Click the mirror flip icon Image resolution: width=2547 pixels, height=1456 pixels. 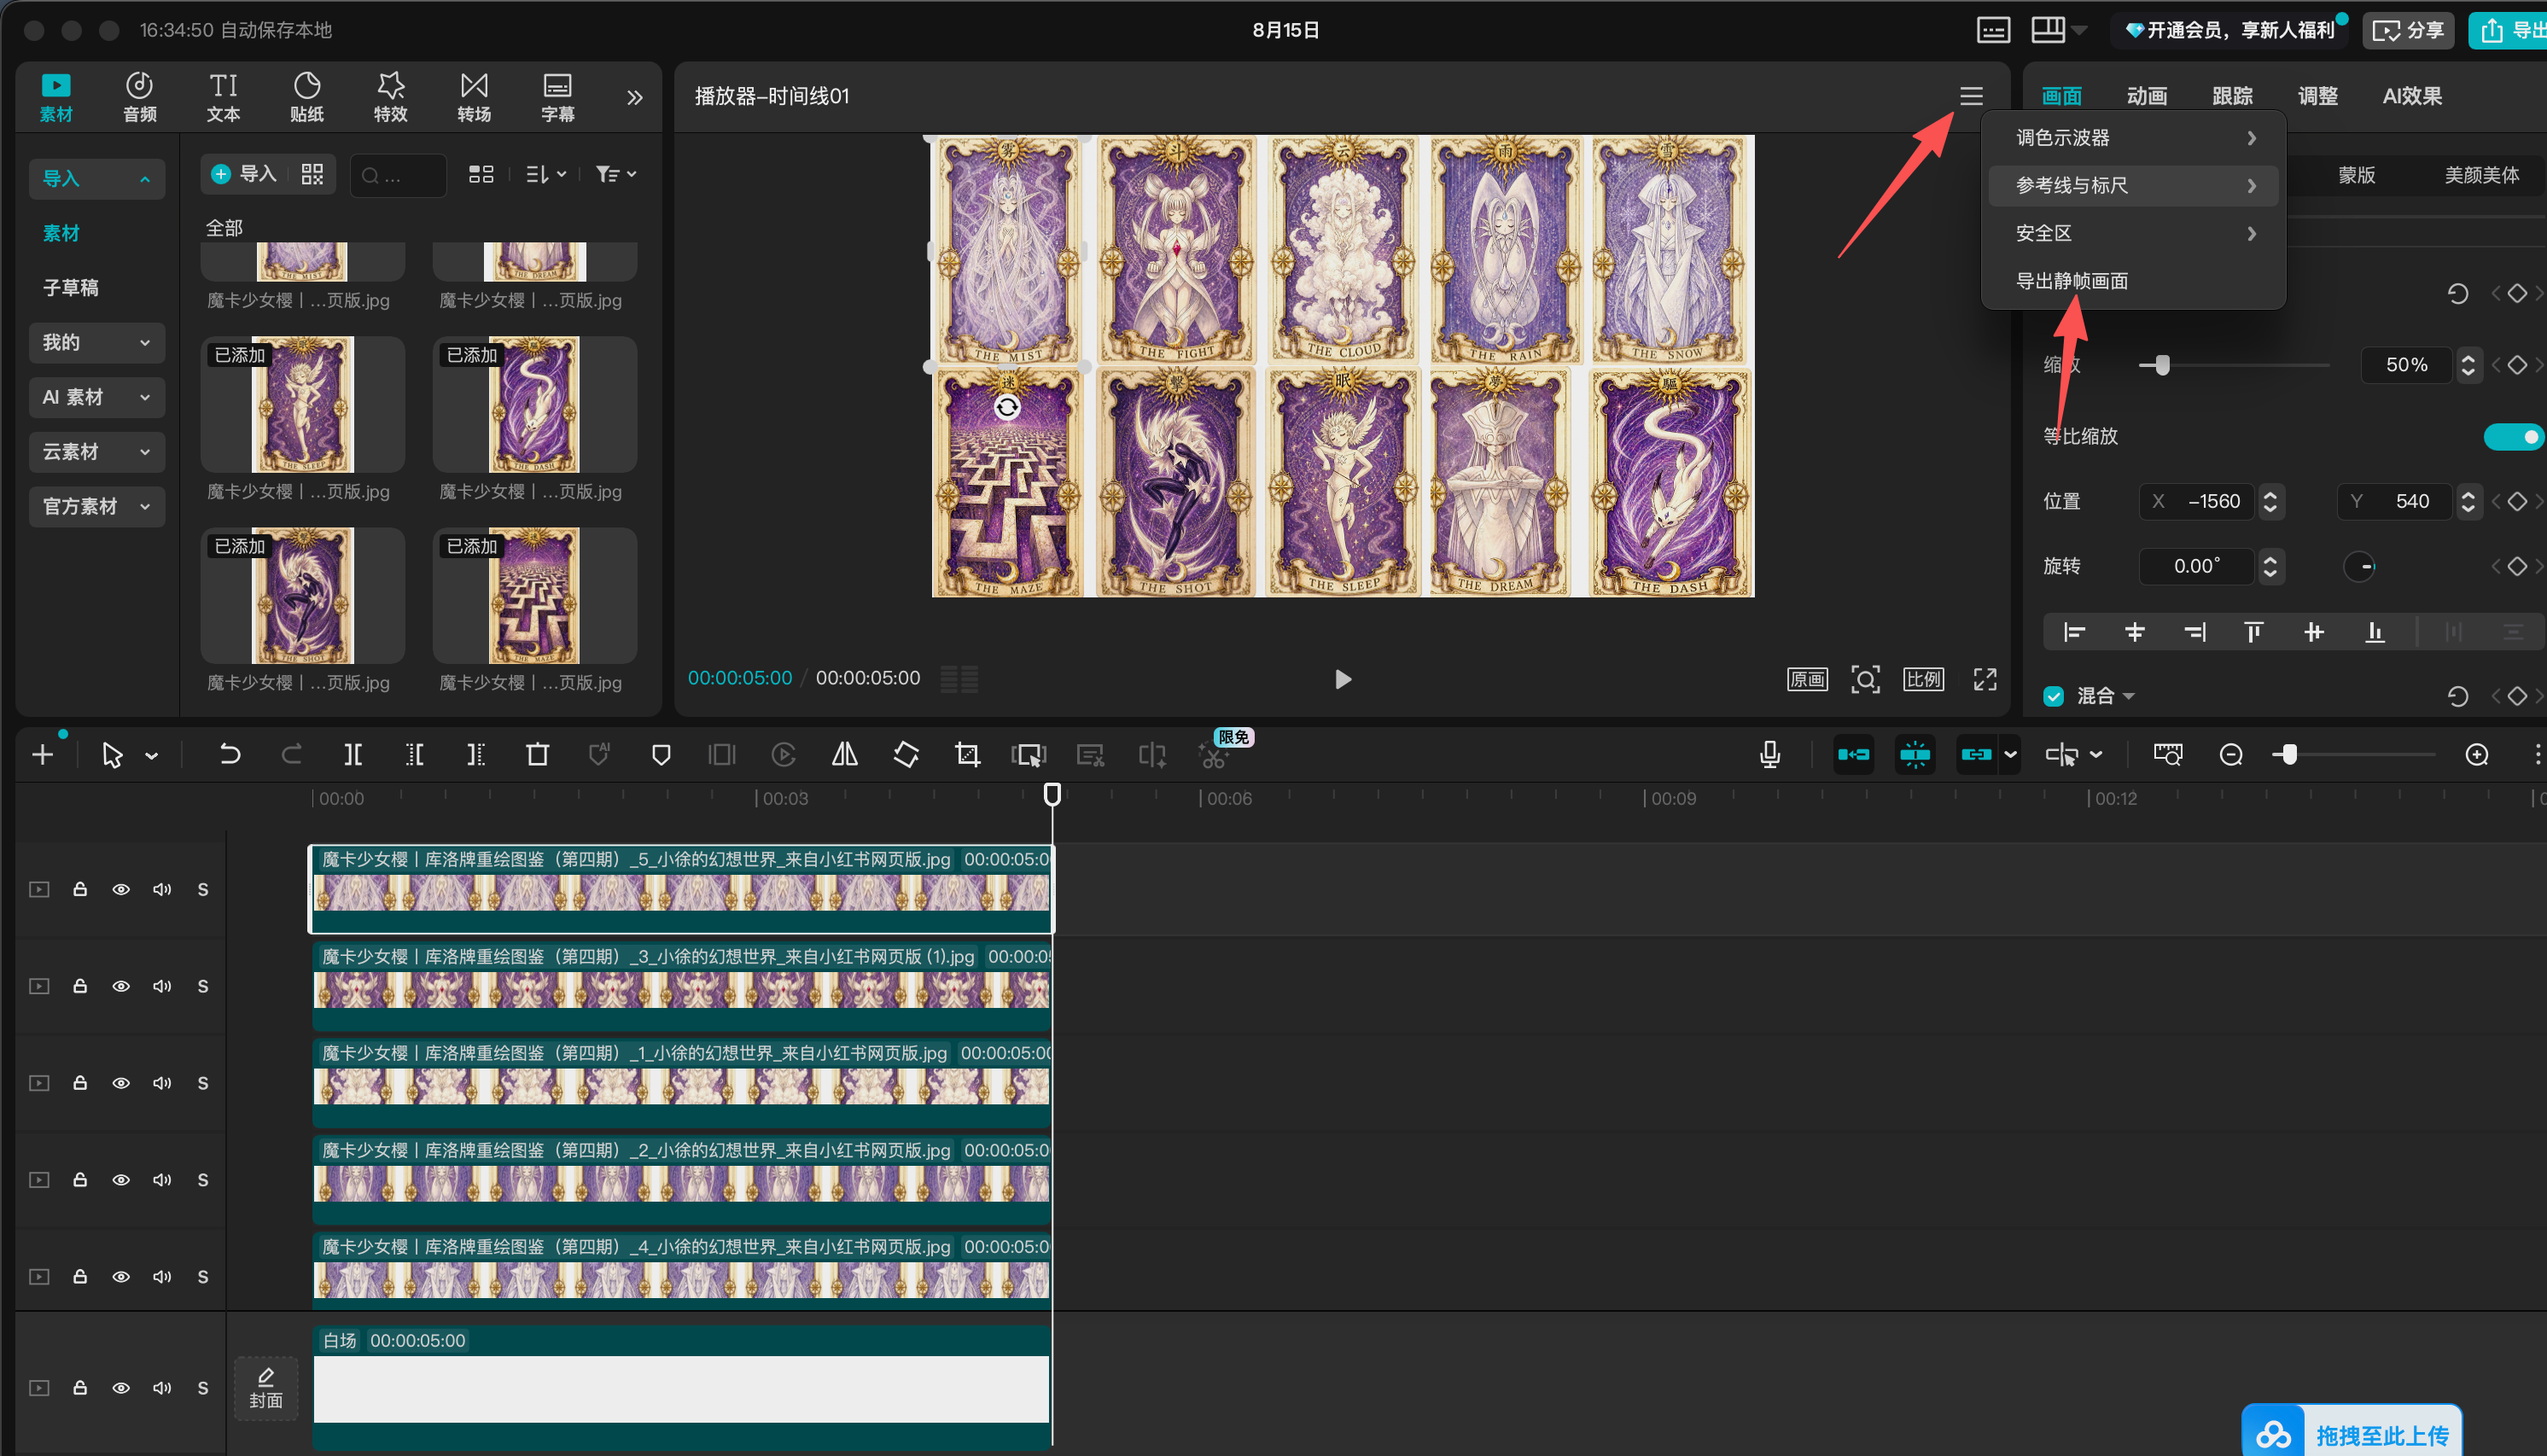coord(845,754)
